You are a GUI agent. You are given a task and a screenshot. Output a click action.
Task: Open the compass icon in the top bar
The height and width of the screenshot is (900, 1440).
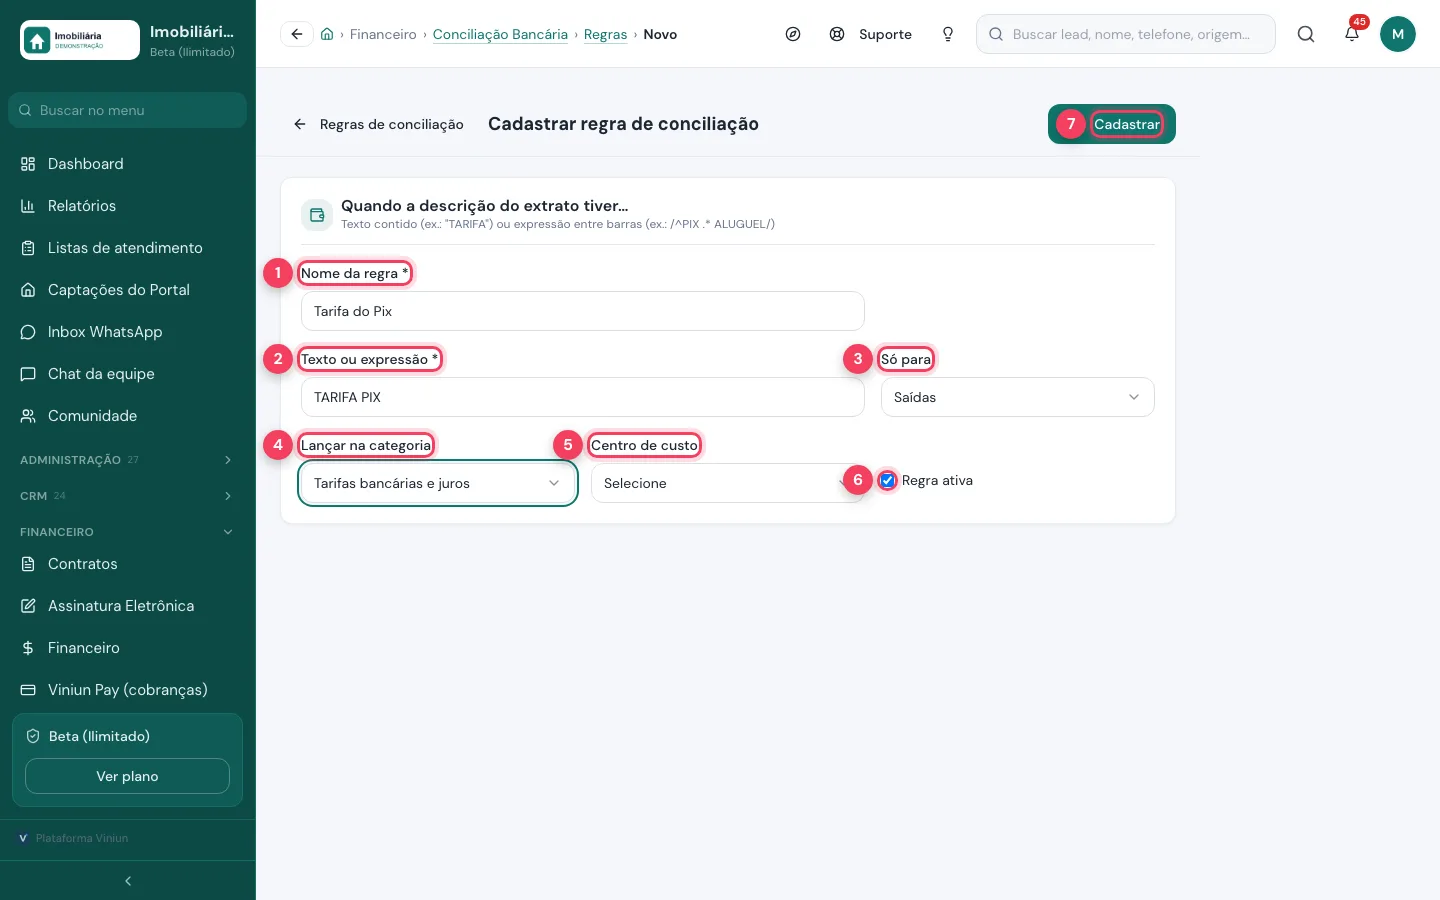coord(793,34)
